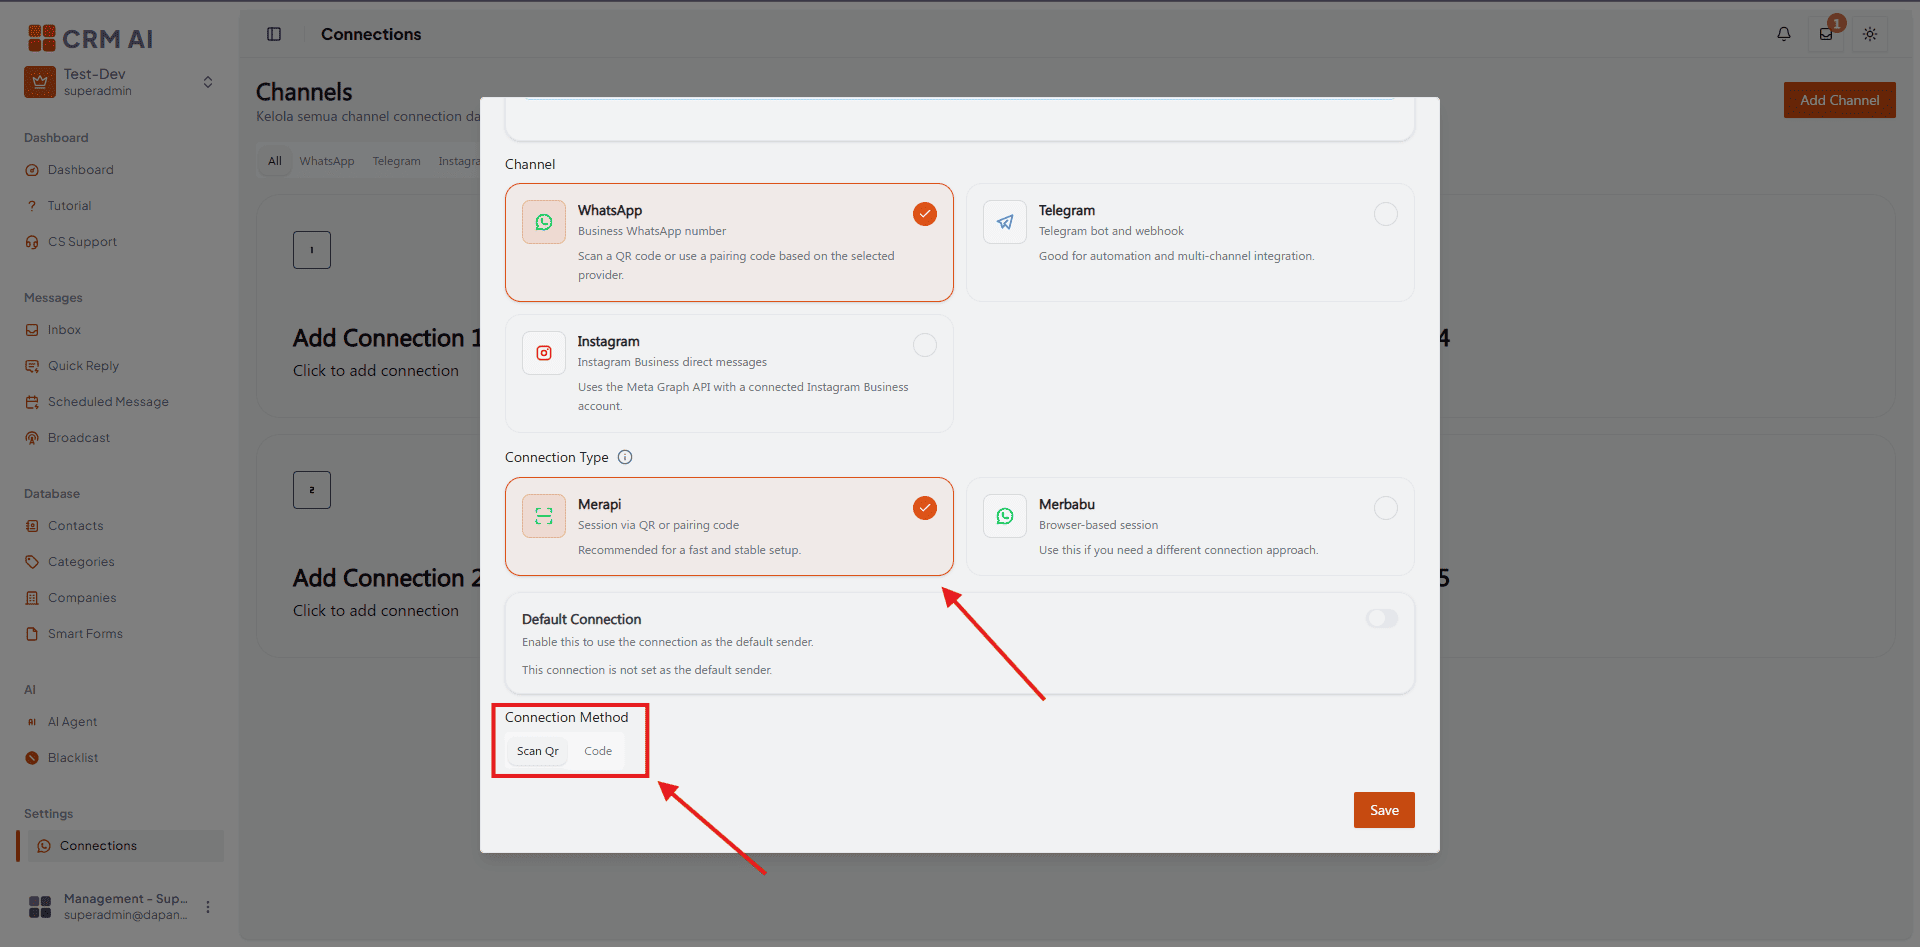Select the Merapi connection type

(729, 526)
